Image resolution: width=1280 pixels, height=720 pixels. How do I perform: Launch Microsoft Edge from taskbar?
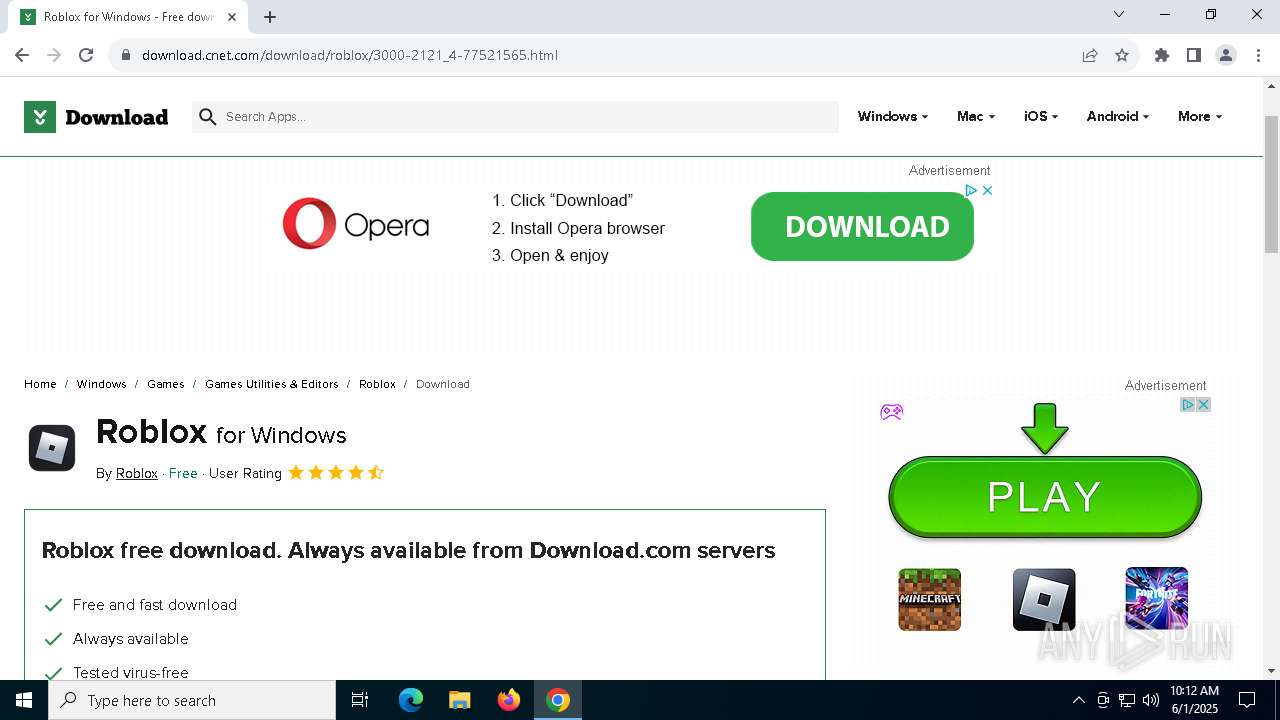click(x=411, y=700)
